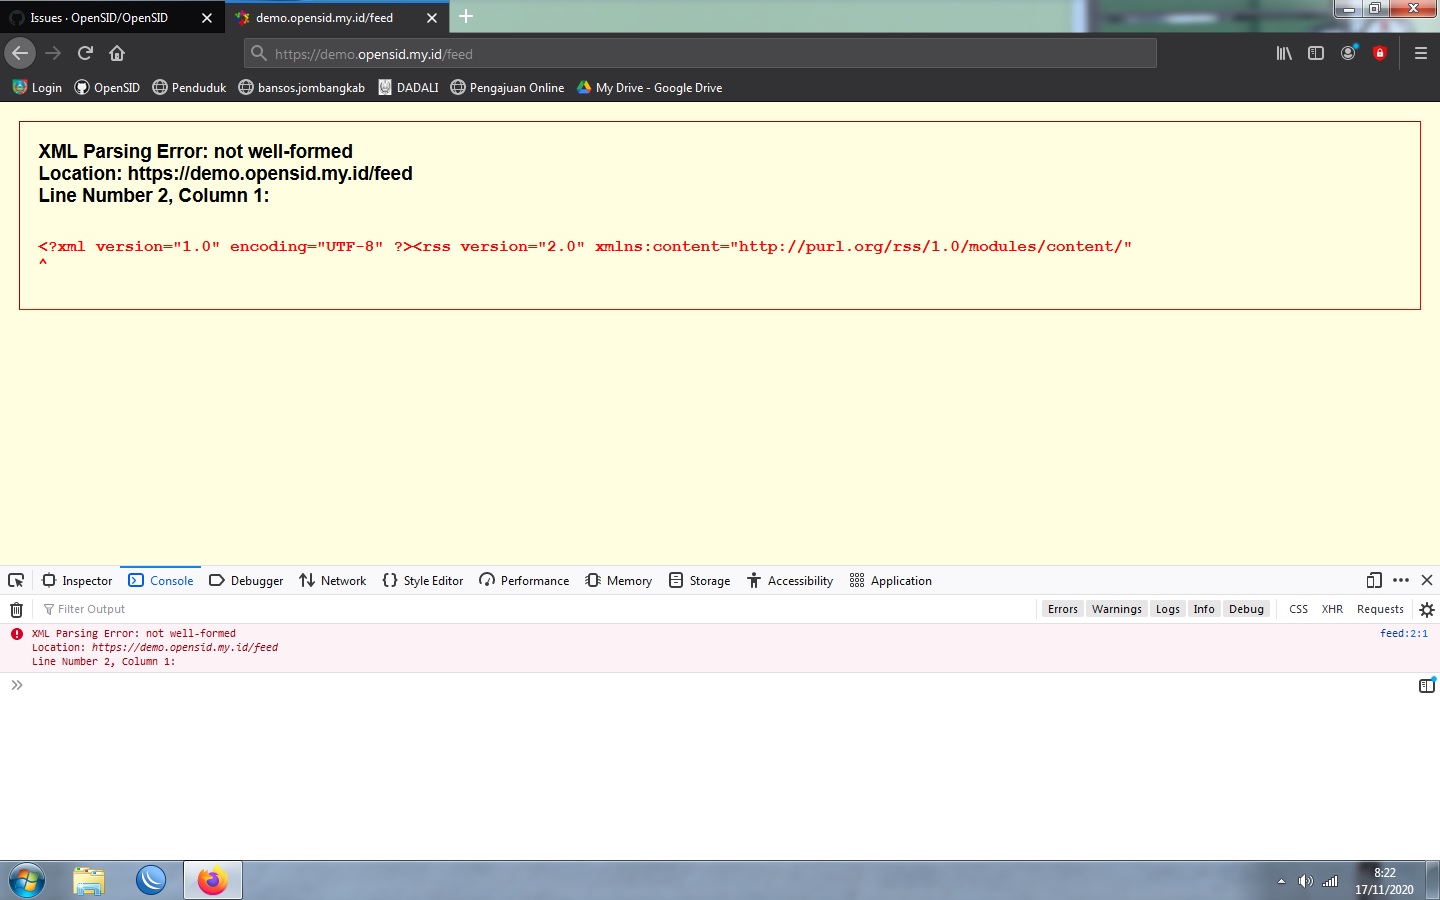The height and width of the screenshot is (900, 1440).
Task: Activate the element picker in DevTools
Action: (16, 581)
